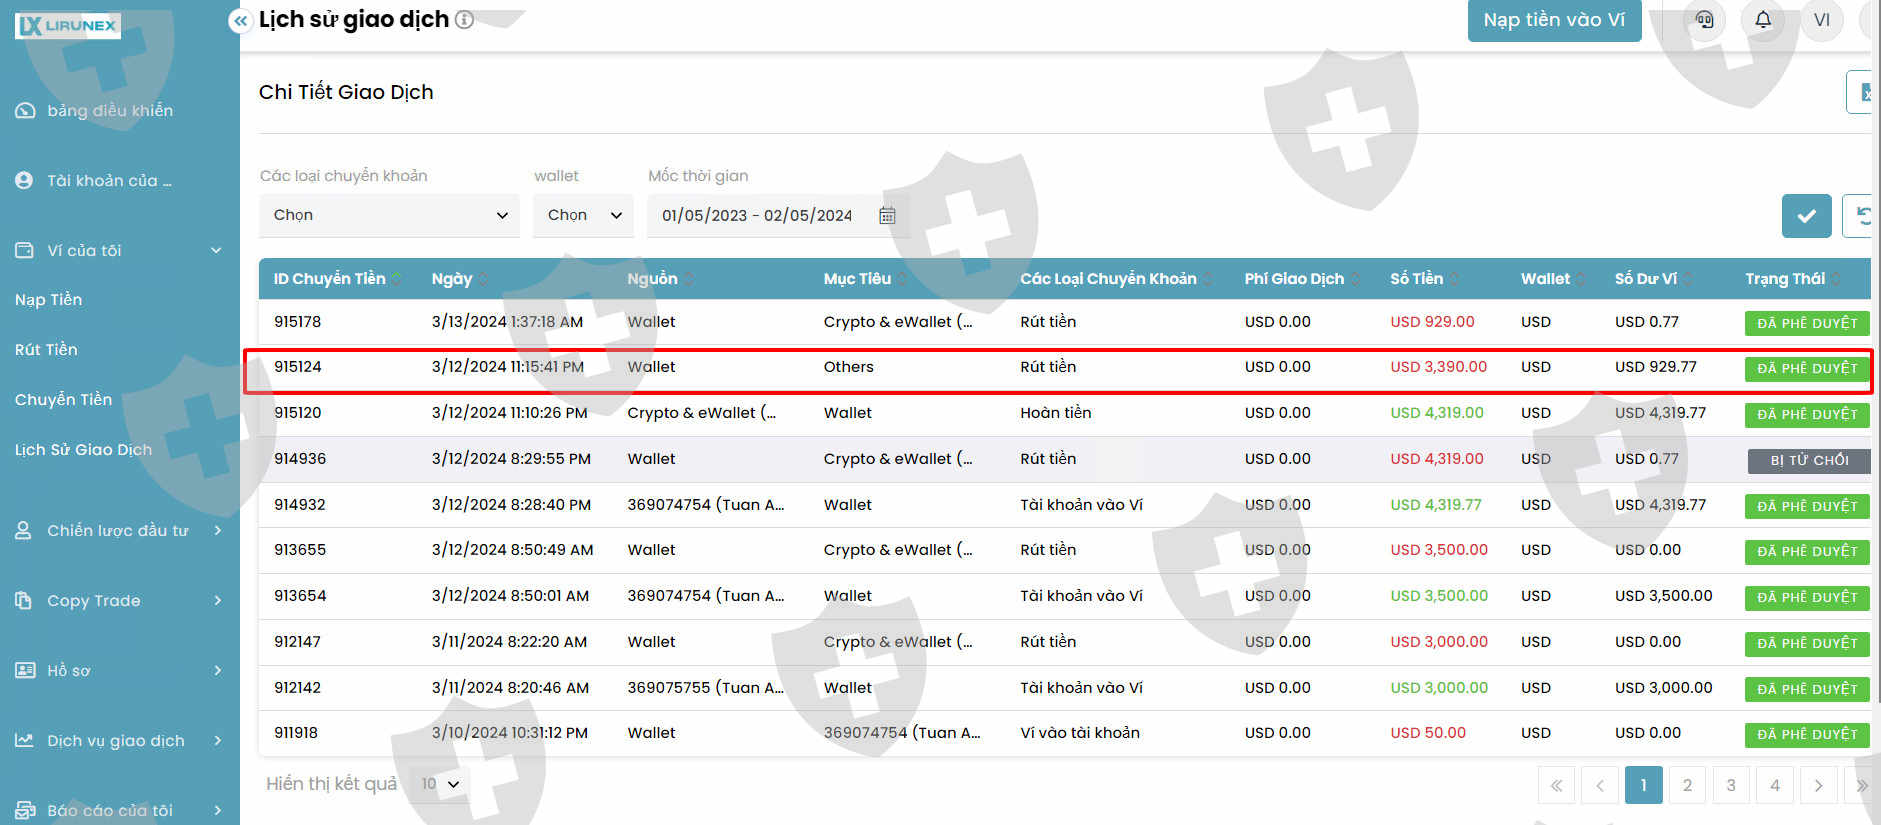
Task: Select page 1 in pagination
Action: [1644, 785]
